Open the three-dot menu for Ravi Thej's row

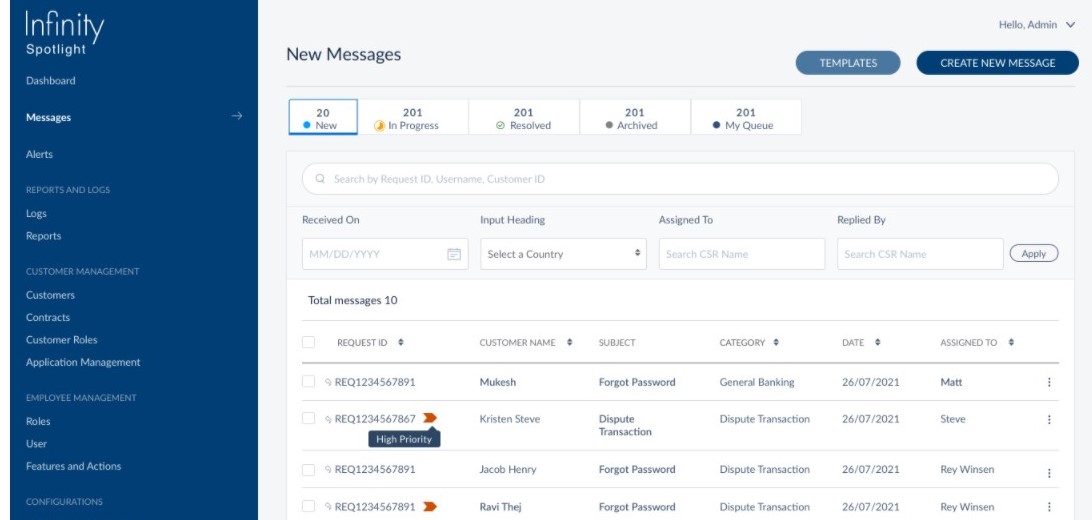(x=1049, y=508)
